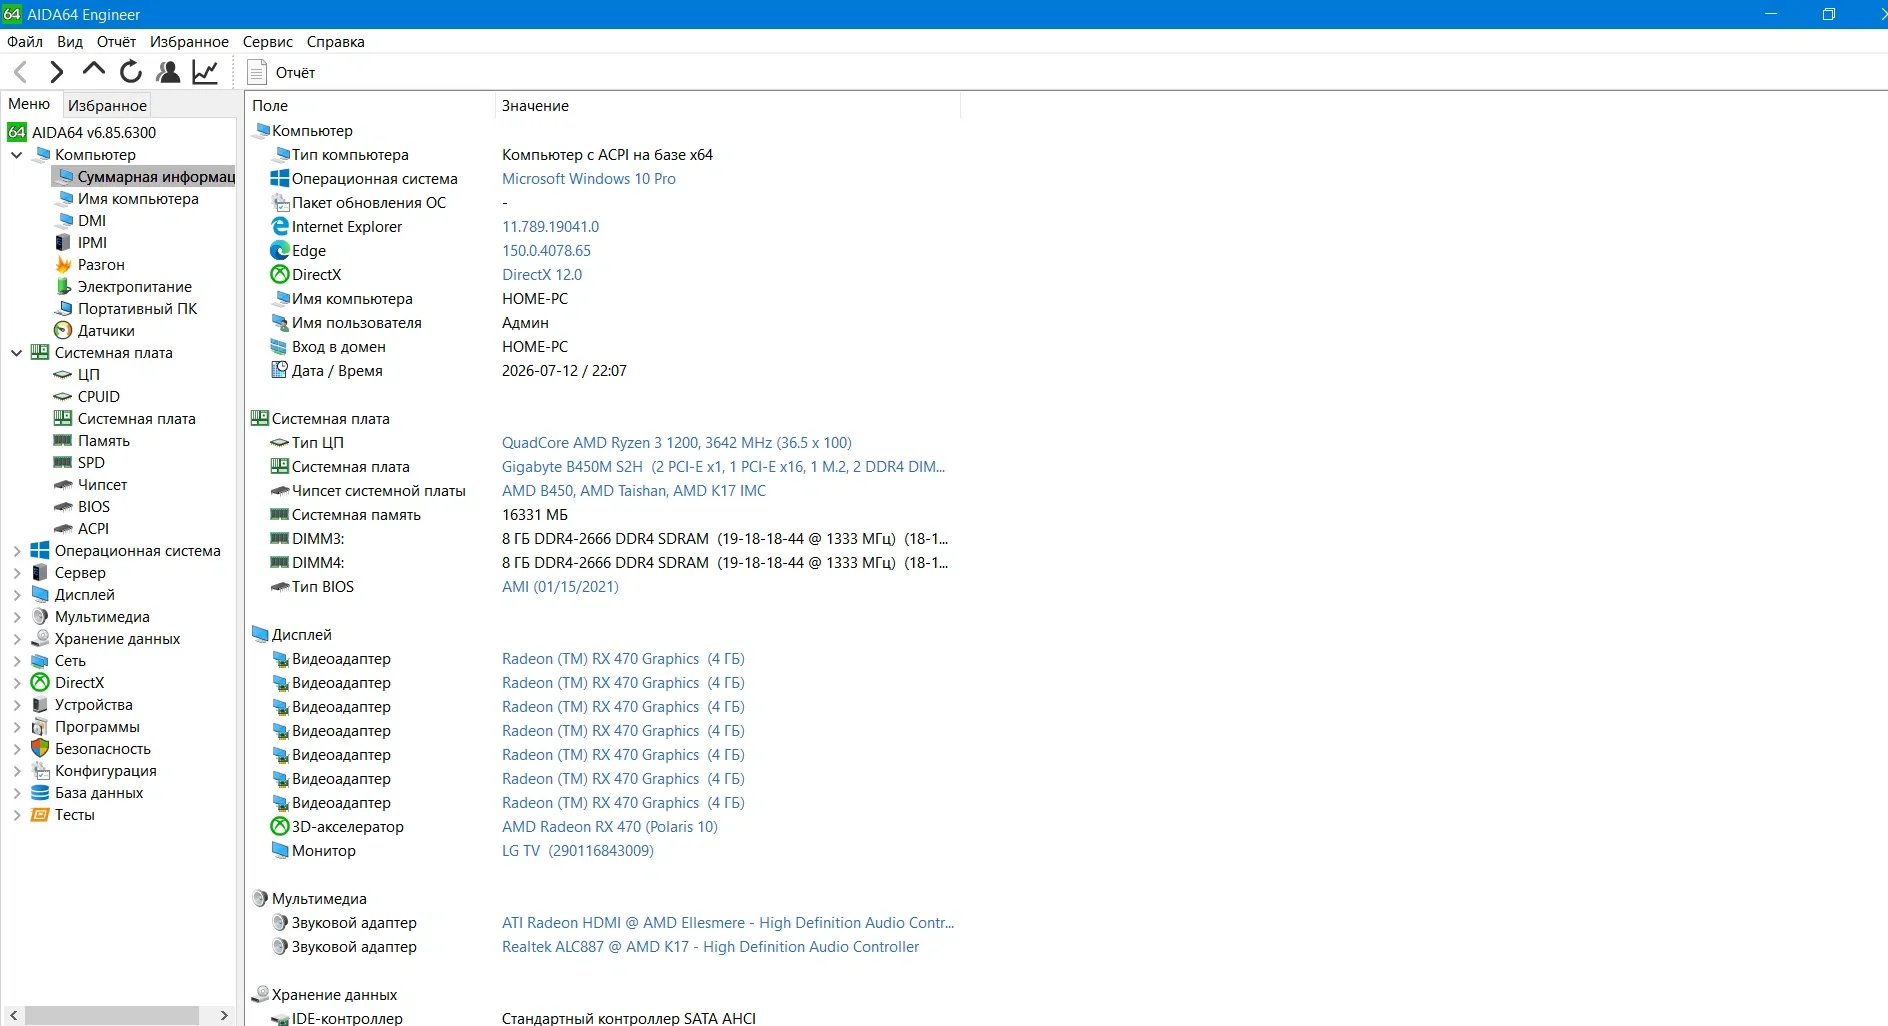
Task: Switch to the Меню sidebar tab
Action: tap(29, 104)
